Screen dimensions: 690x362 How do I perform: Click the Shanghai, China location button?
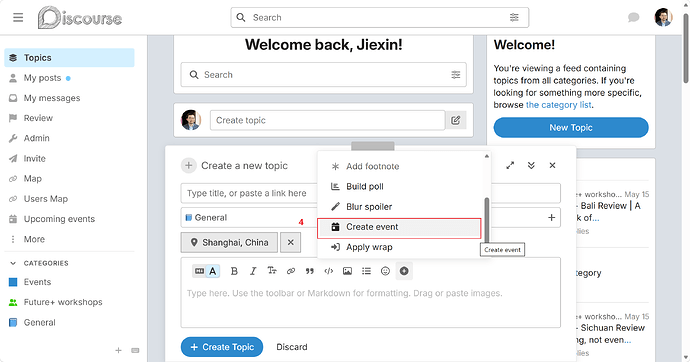[229, 242]
